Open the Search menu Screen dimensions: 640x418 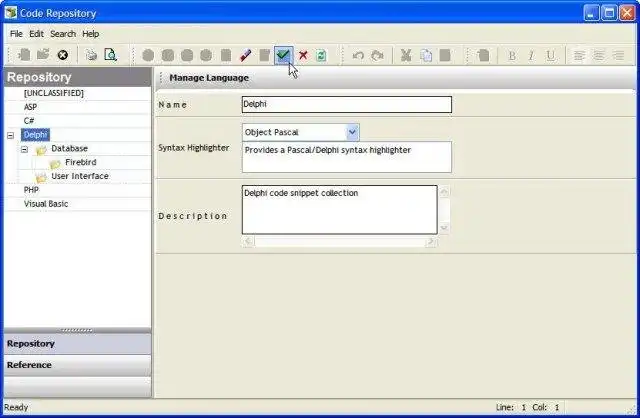point(63,34)
